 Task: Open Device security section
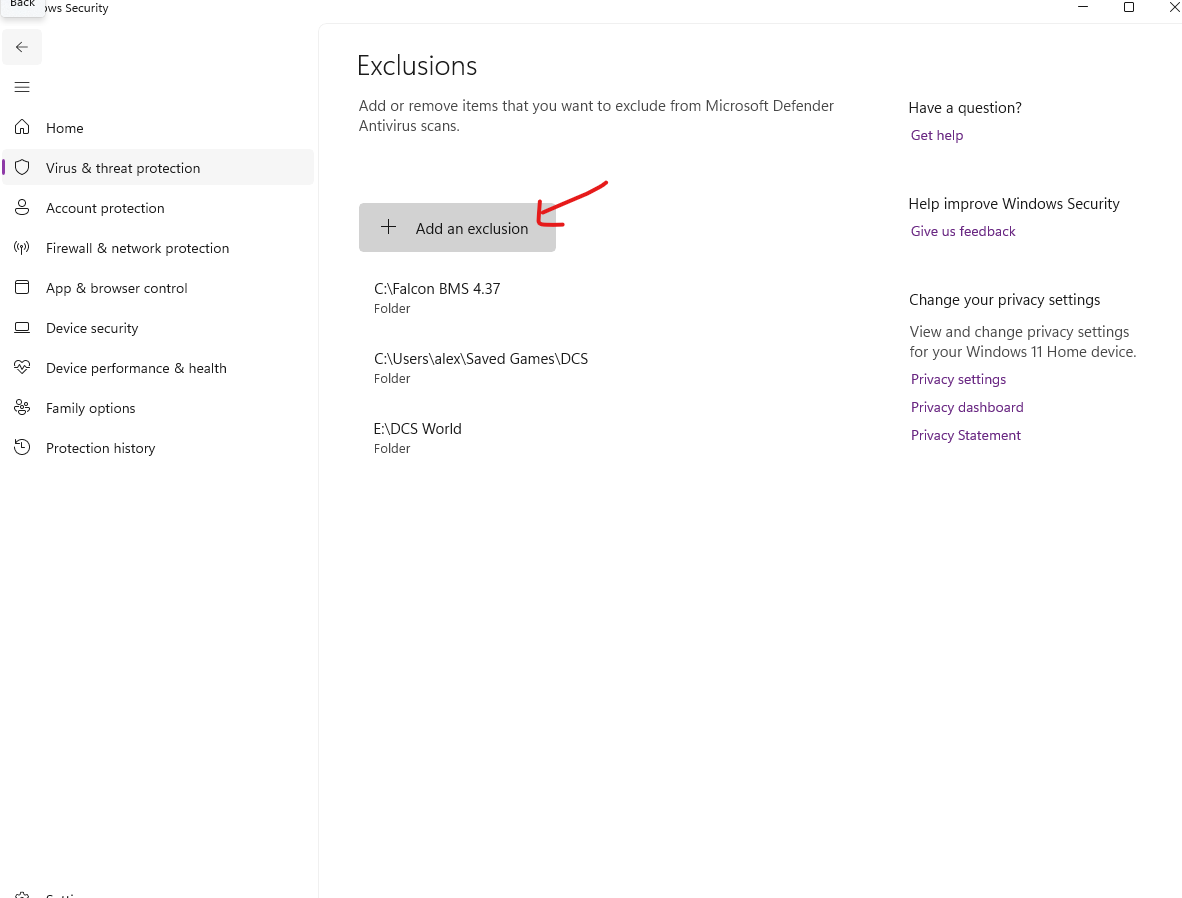158,327
